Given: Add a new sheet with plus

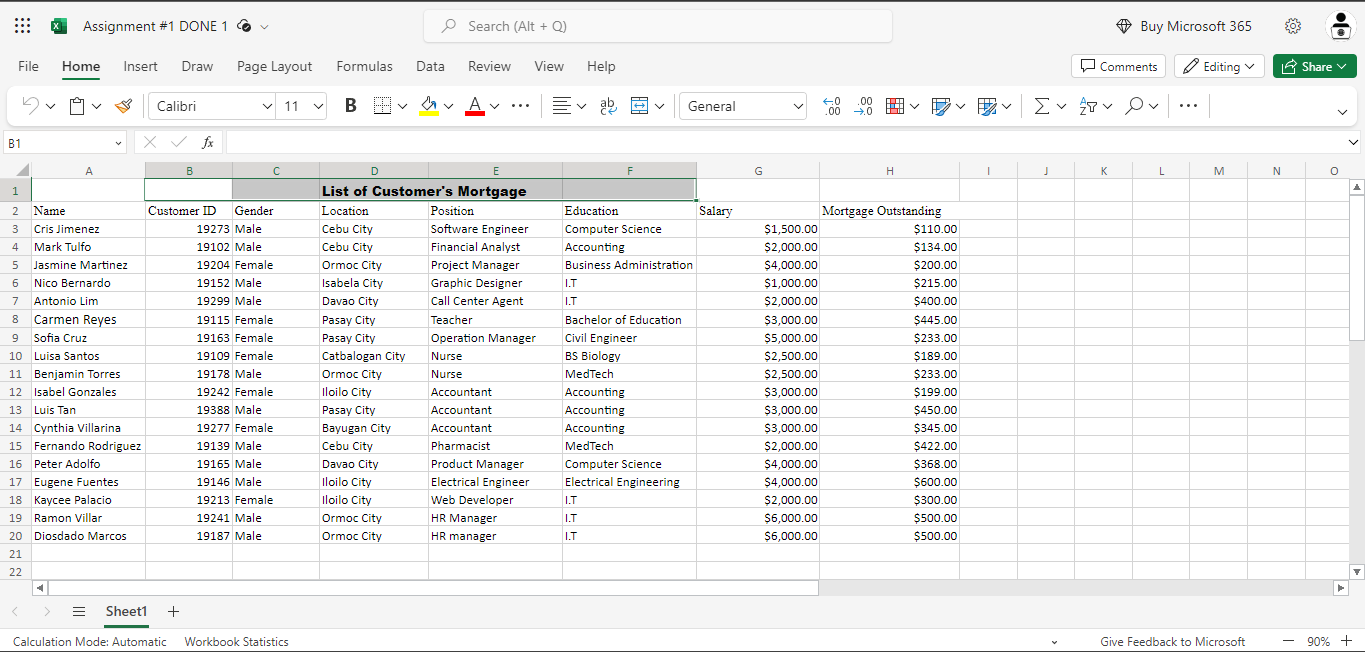Looking at the screenshot, I should (x=173, y=611).
